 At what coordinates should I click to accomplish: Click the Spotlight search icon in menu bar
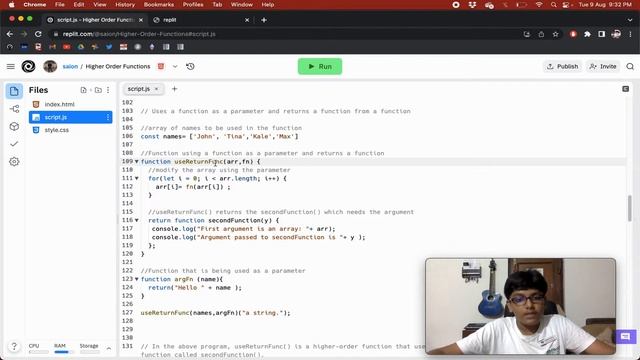click(x=553, y=4)
